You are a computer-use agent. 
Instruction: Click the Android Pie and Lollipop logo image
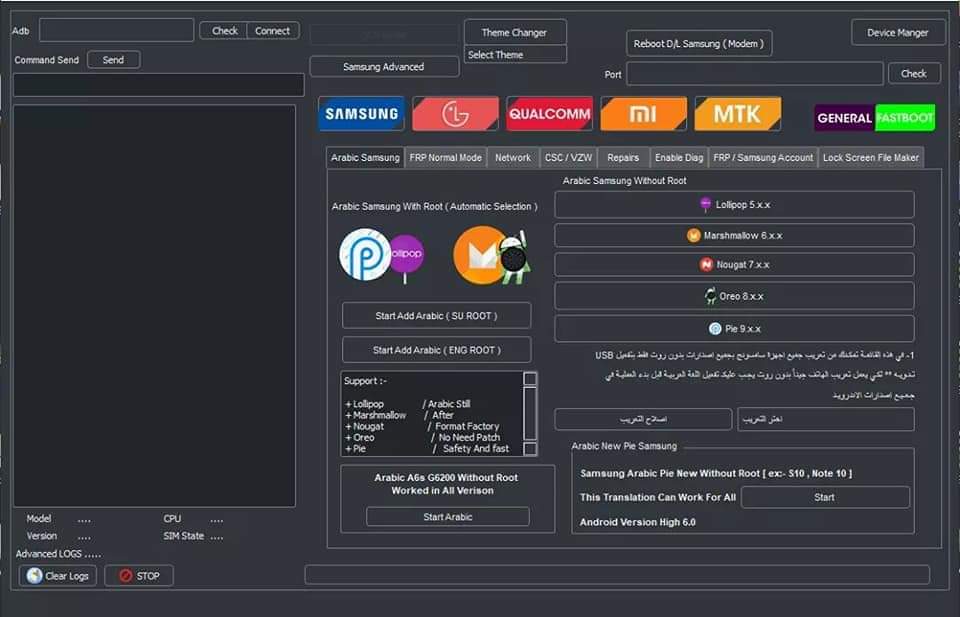coord(381,255)
